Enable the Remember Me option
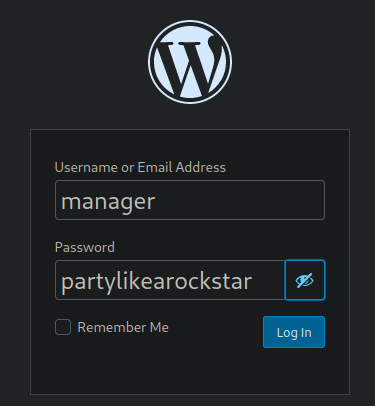 (63, 327)
